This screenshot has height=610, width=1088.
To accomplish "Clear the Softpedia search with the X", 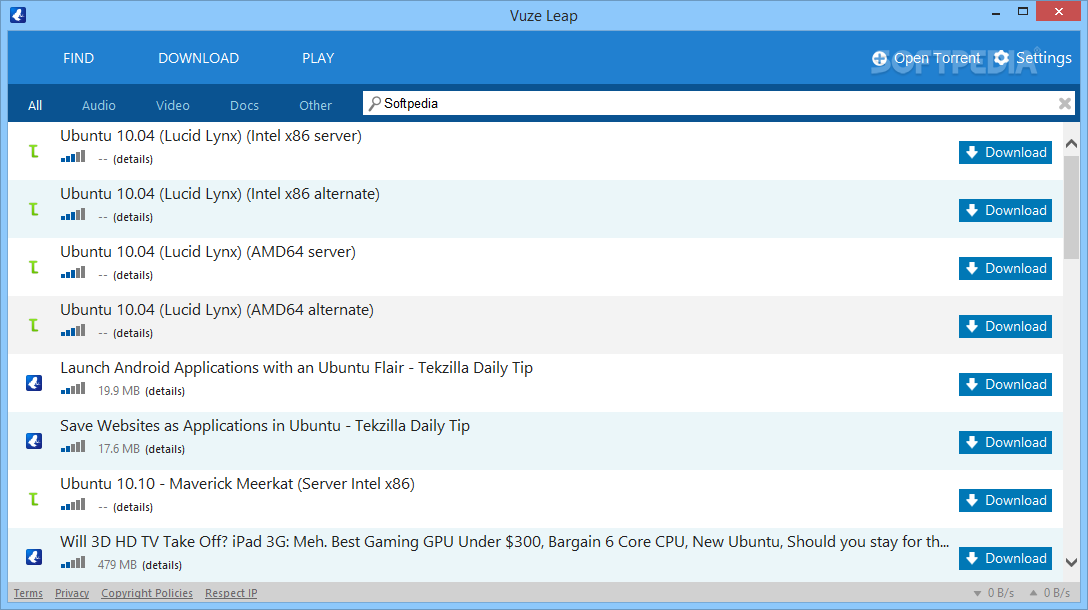I will pos(1064,103).
